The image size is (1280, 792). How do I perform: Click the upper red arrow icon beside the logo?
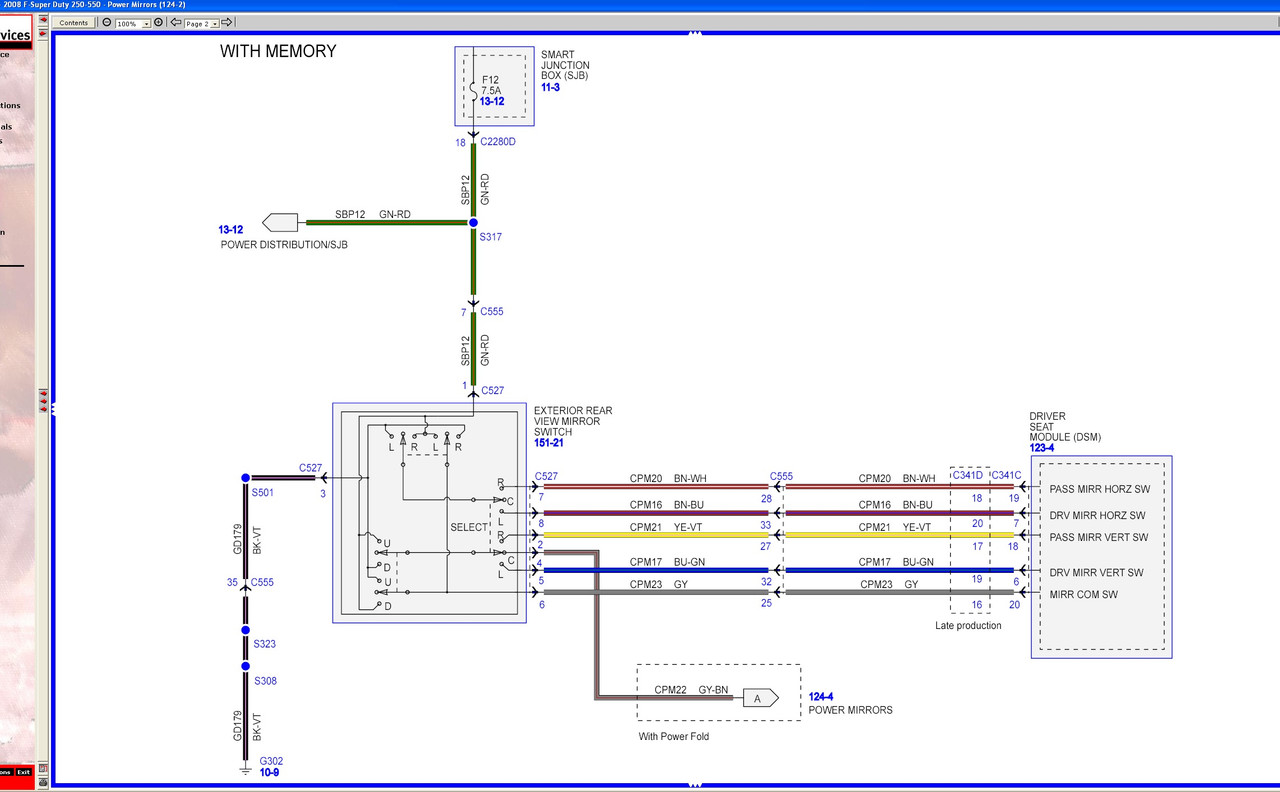[43, 21]
